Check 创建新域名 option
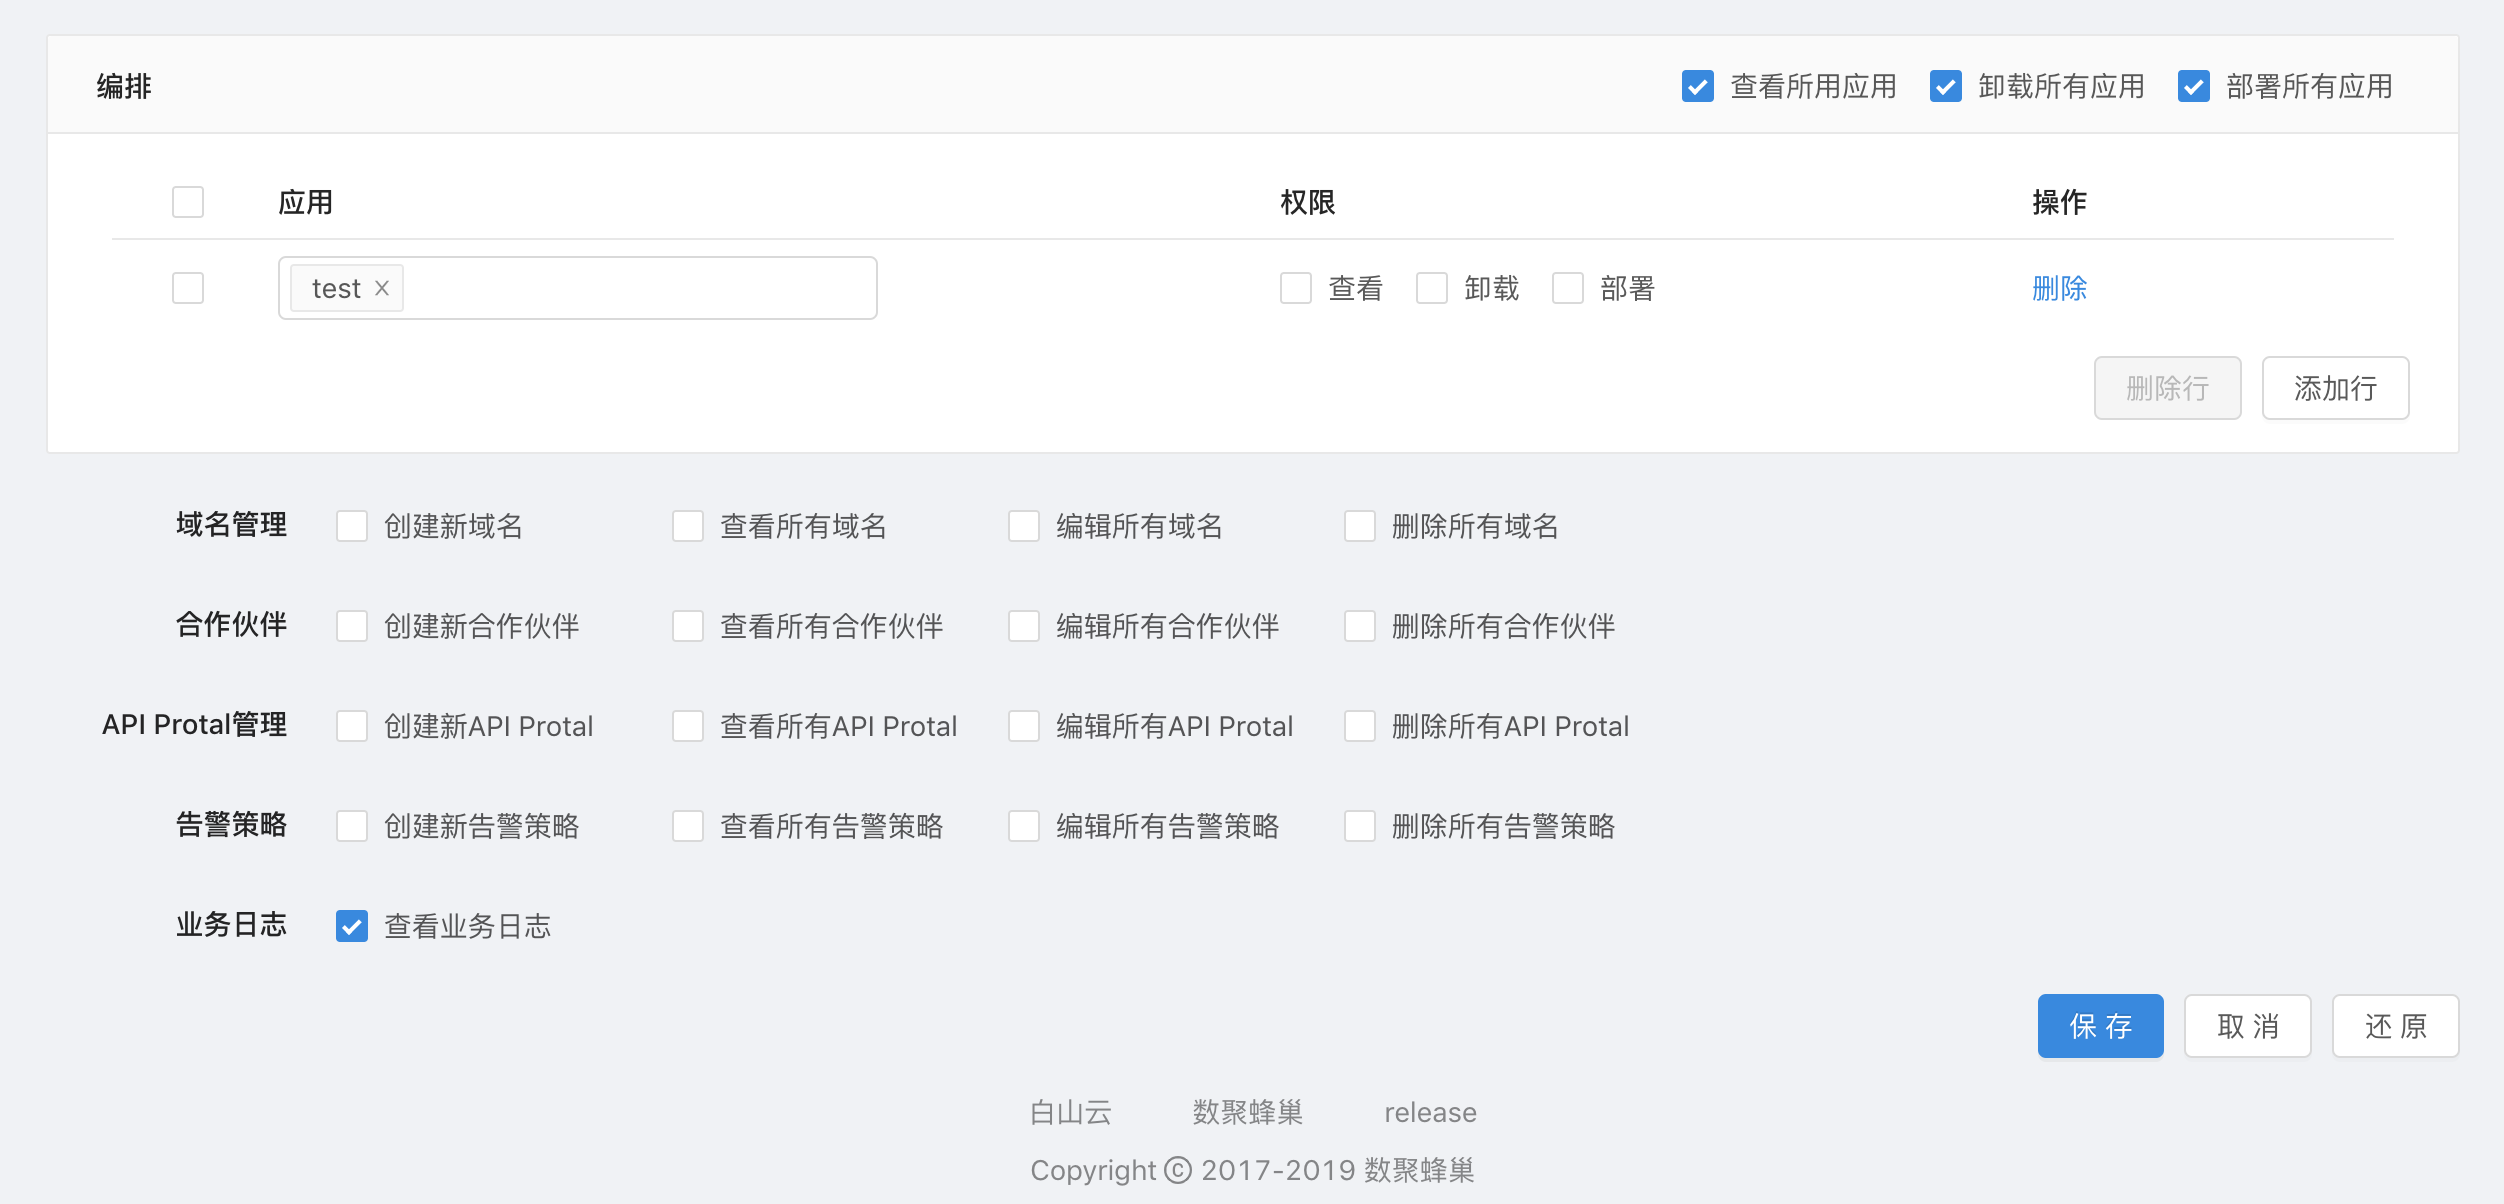Image resolution: width=2504 pixels, height=1204 pixels. [x=352, y=526]
